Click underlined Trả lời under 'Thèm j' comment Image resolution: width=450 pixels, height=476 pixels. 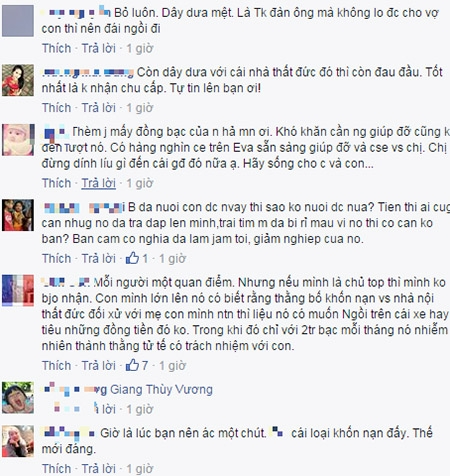click(x=99, y=183)
